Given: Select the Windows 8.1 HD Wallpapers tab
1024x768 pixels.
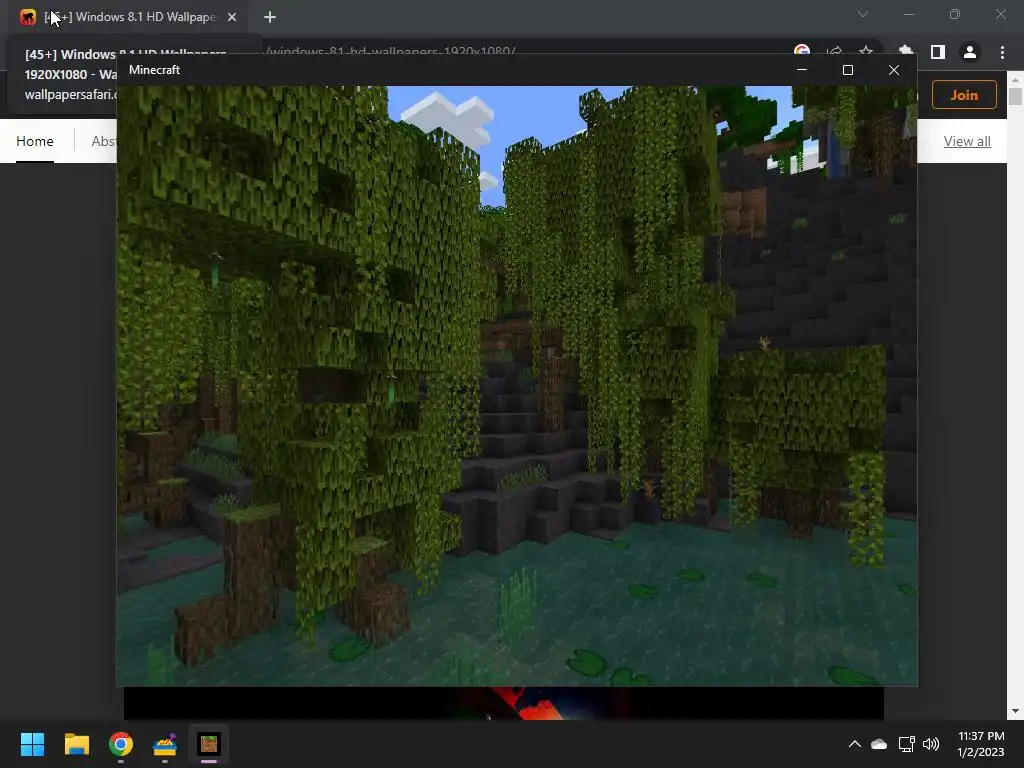Looking at the screenshot, I should pos(131,17).
